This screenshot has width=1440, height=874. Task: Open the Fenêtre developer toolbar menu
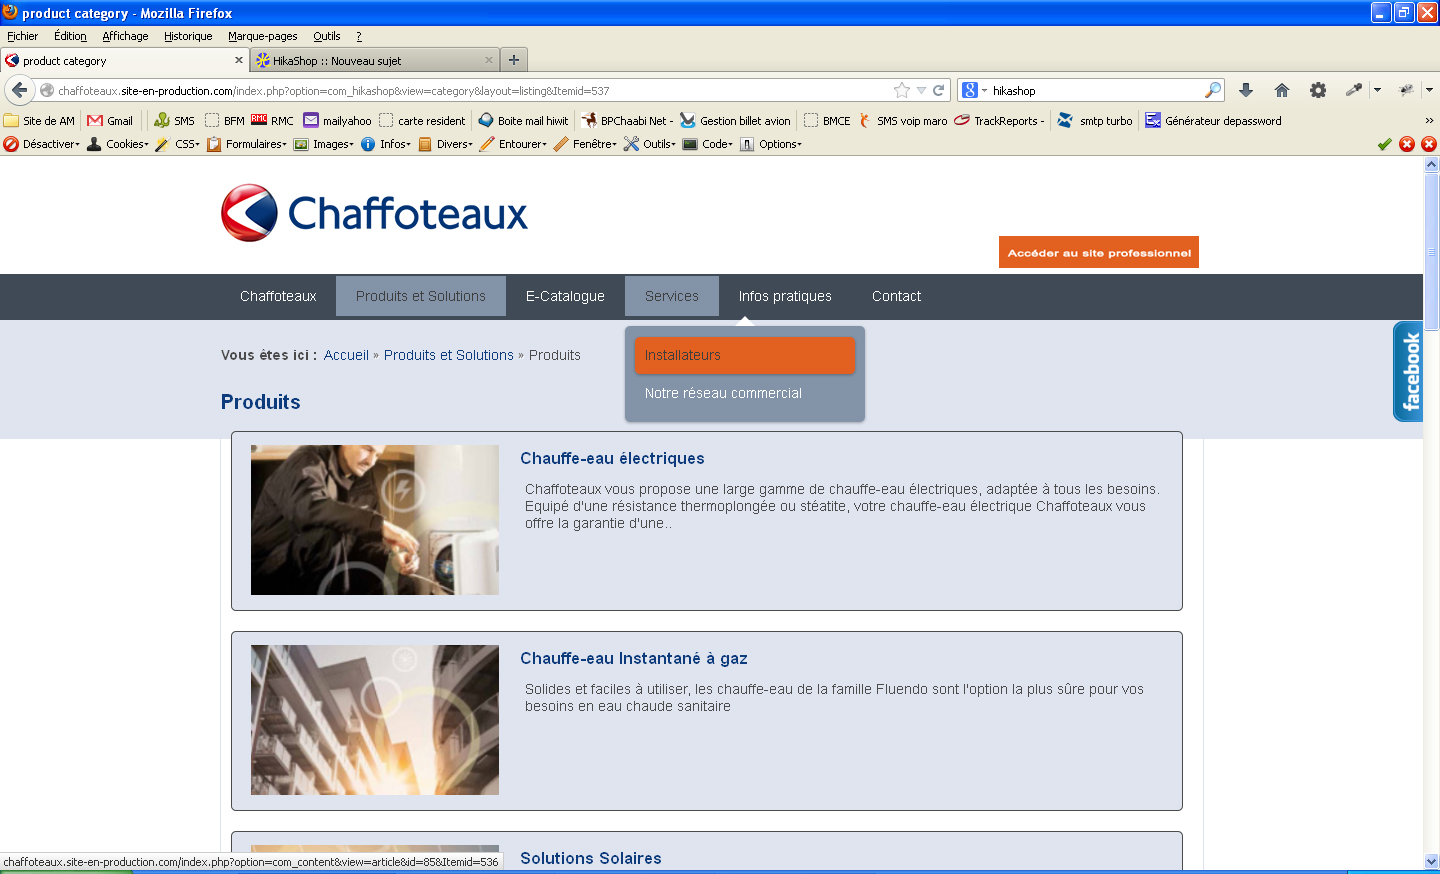tap(585, 144)
